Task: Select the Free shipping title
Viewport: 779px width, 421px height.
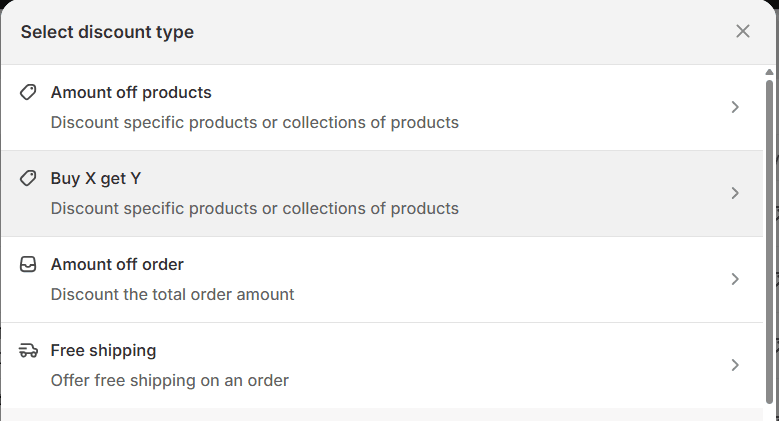Action: 103,350
